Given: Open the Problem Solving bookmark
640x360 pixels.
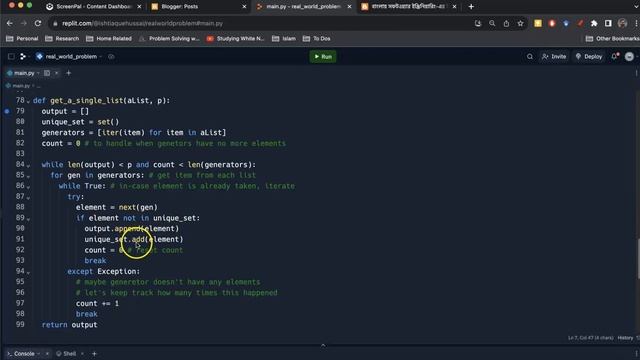Looking at the screenshot, I should click(169, 38).
